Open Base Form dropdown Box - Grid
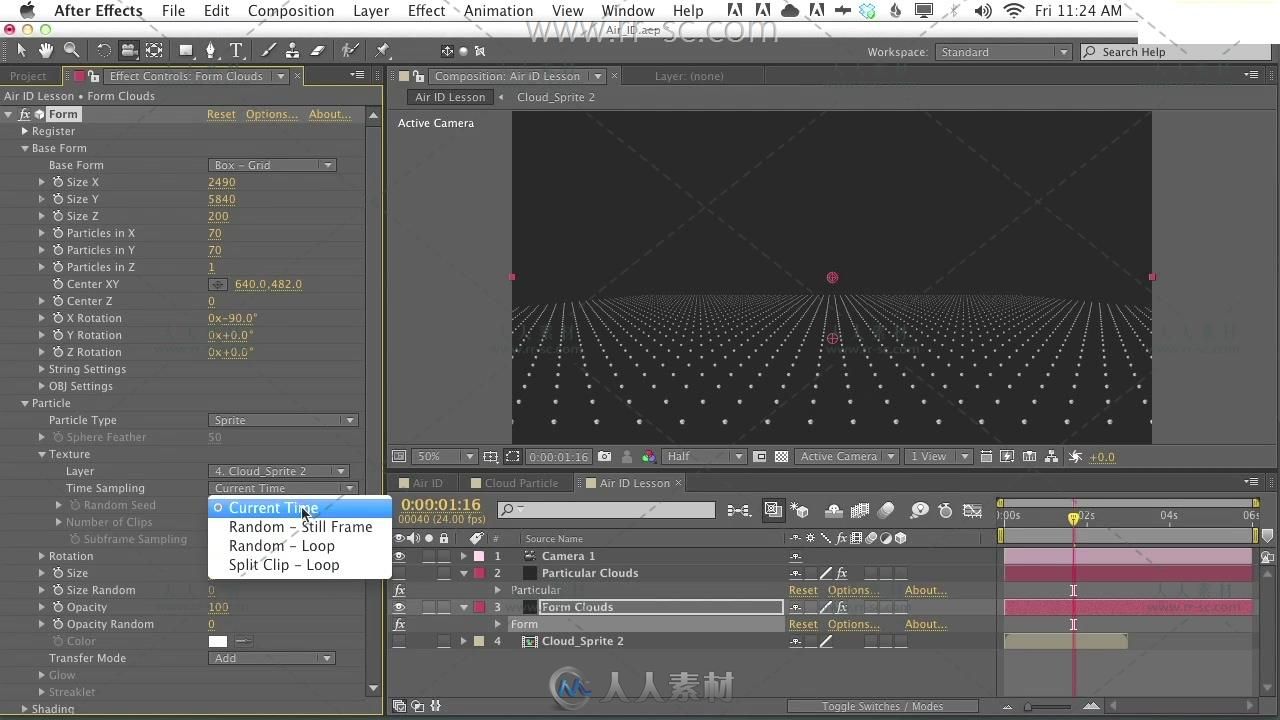This screenshot has width=1280, height=720. click(x=272, y=165)
